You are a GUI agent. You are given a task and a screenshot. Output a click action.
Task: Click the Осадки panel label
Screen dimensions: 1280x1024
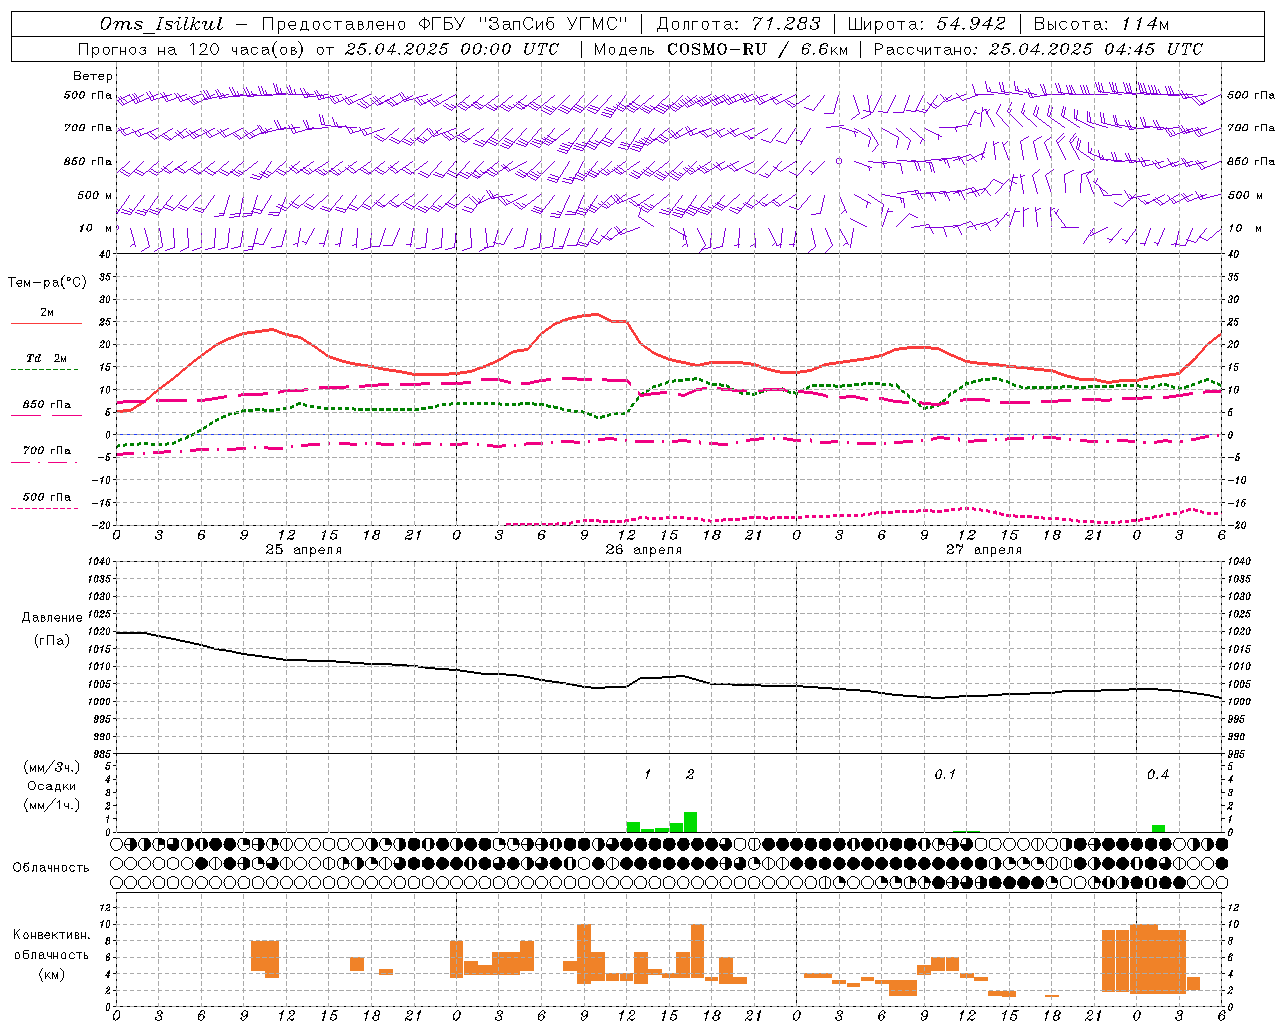point(52,786)
